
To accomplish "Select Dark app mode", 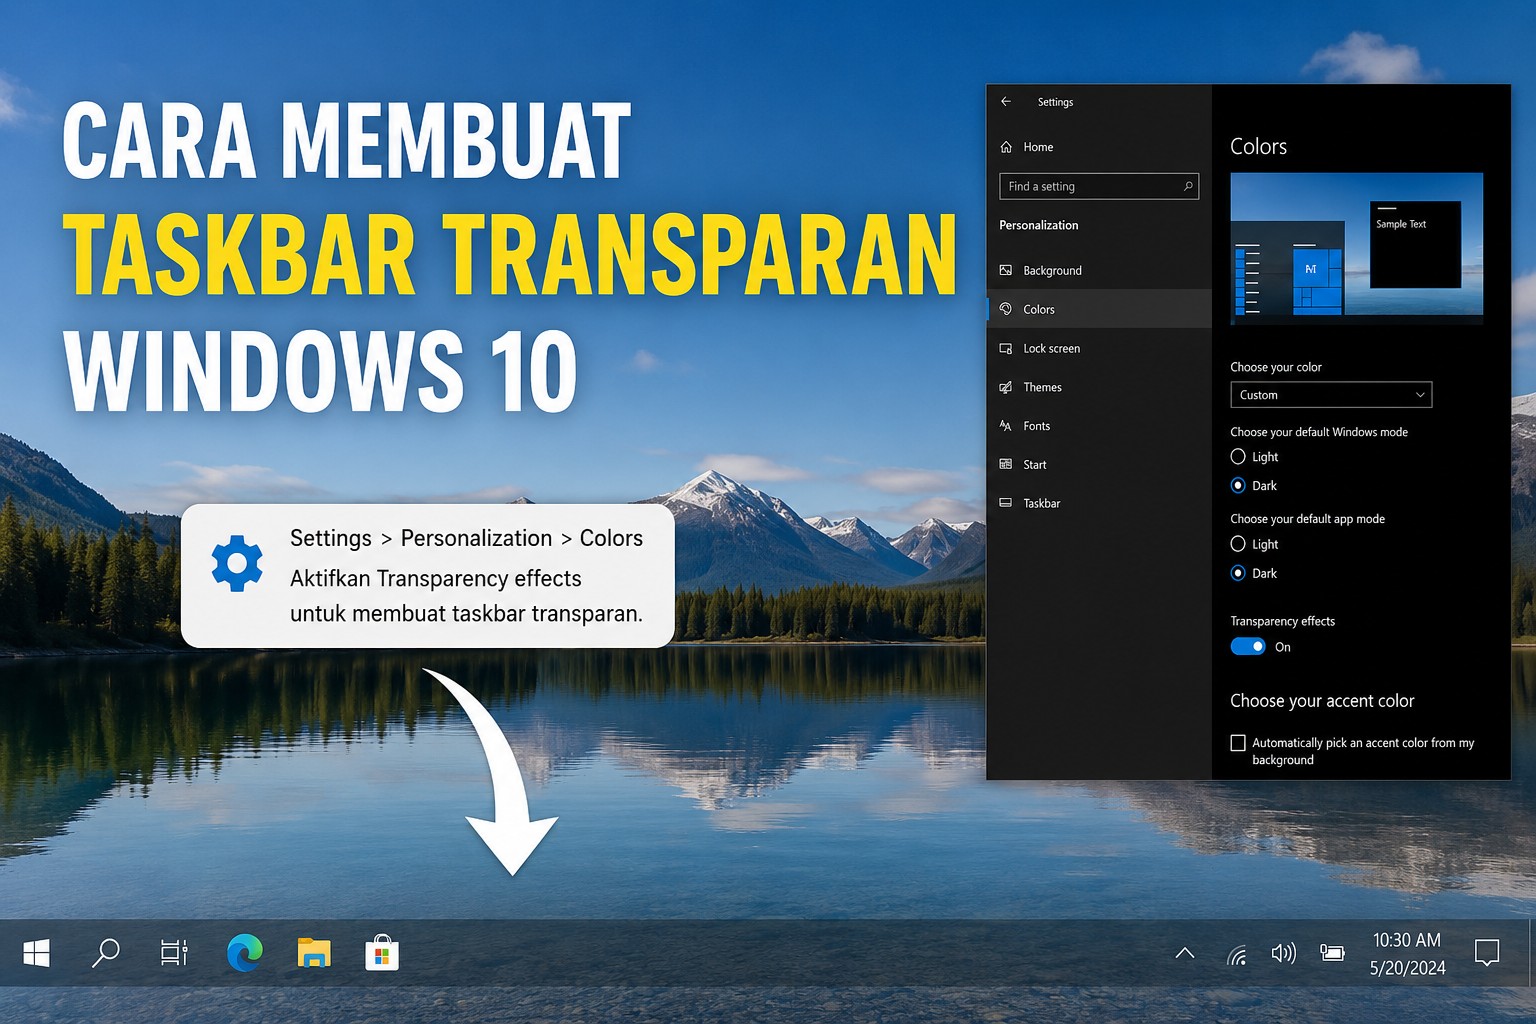I will (1238, 573).
